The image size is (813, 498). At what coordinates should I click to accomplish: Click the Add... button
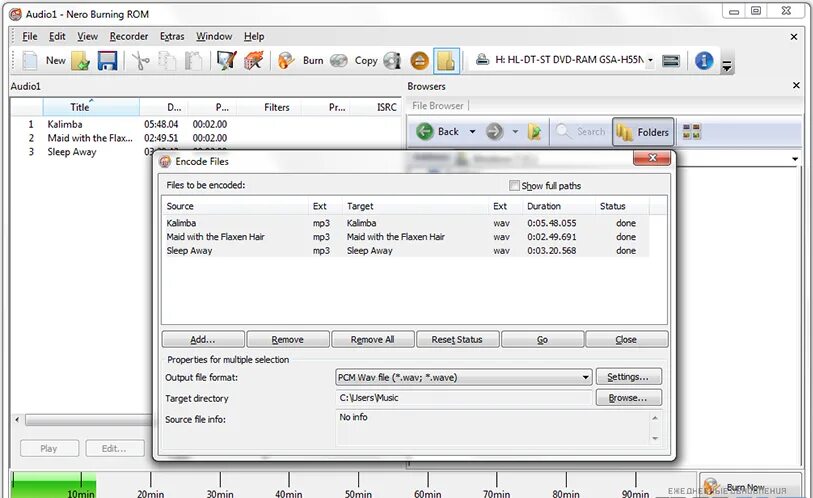[203, 339]
